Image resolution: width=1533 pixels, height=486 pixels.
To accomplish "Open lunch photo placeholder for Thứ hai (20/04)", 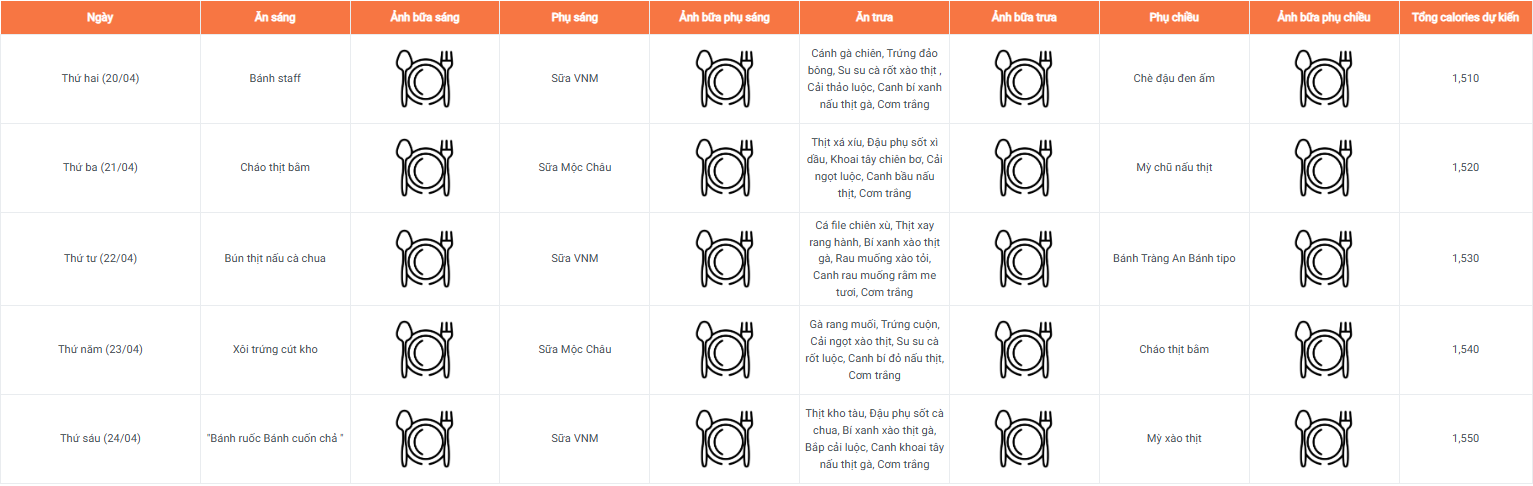I will pyautogui.click(x=1024, y=78).
